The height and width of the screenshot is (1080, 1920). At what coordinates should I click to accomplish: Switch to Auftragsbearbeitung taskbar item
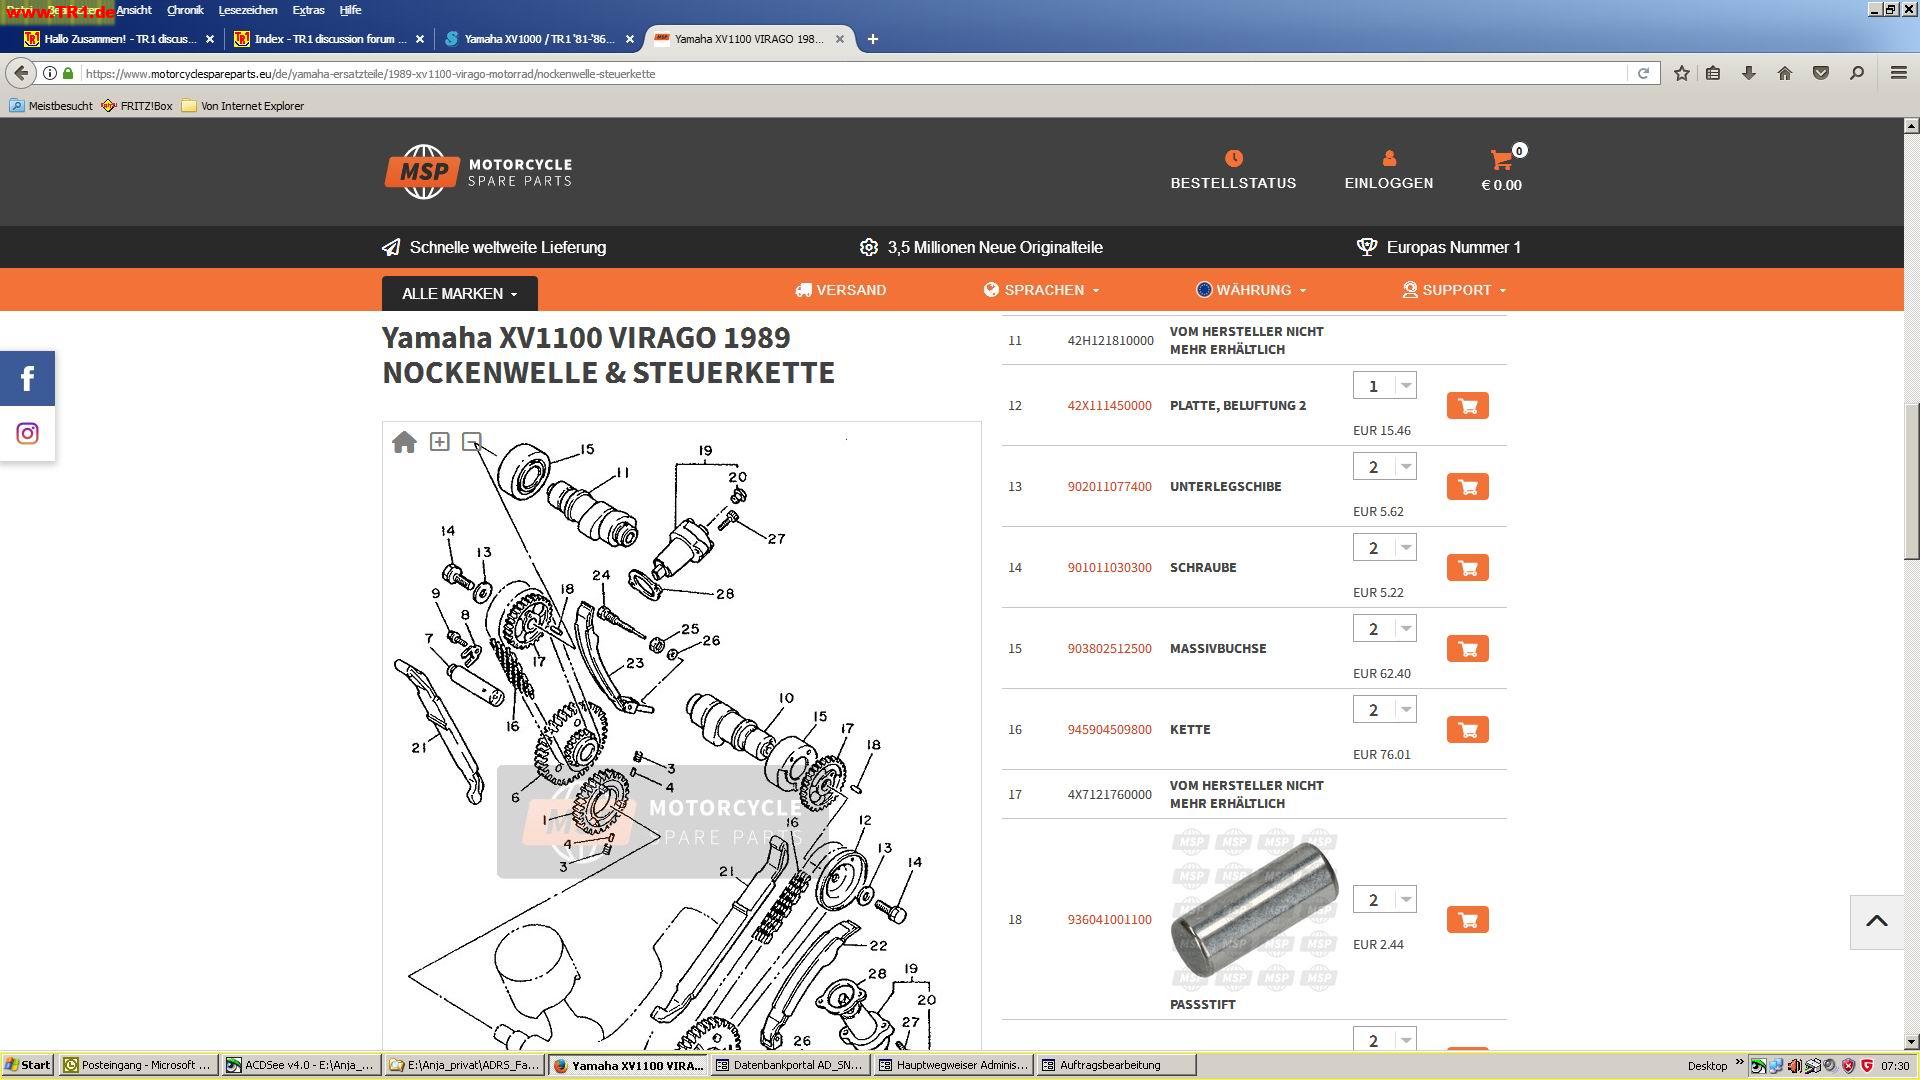click(x=1115, y=1065)
